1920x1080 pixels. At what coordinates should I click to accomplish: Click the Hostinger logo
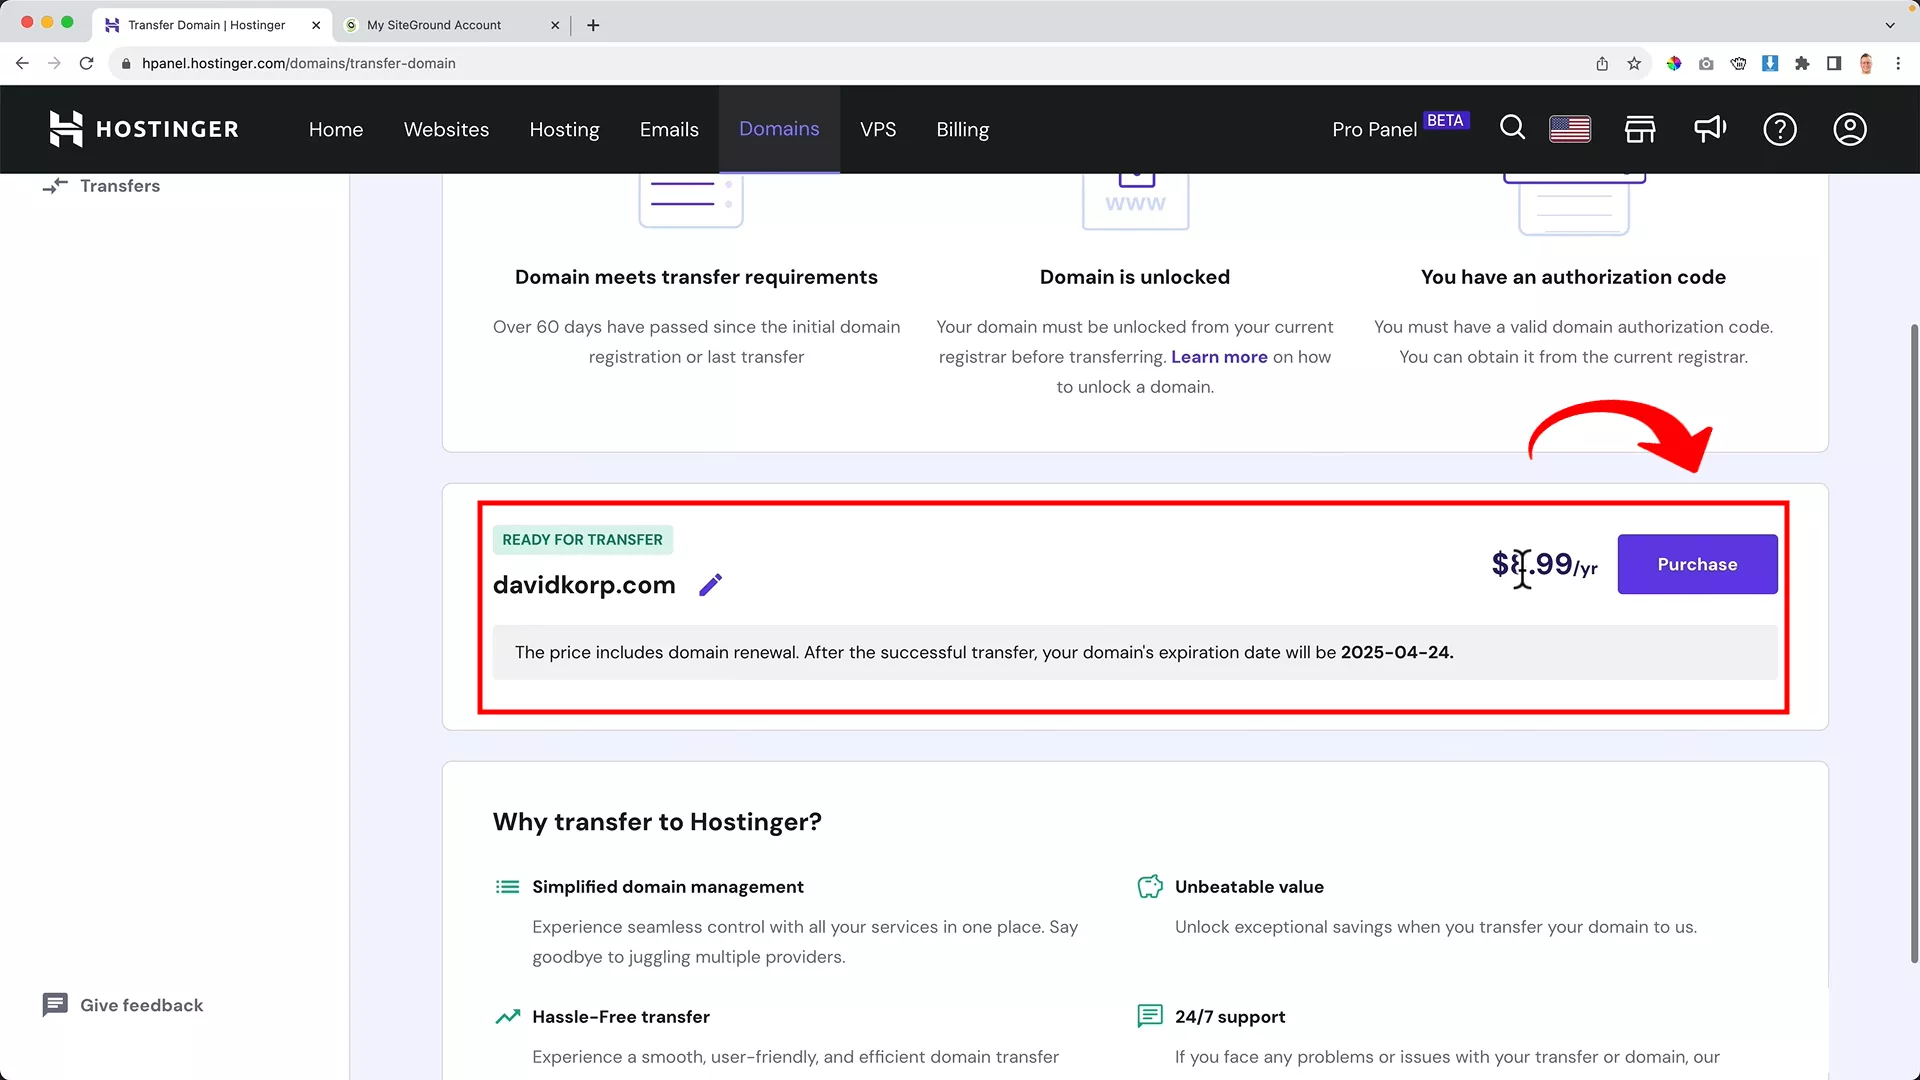[143, 129]
